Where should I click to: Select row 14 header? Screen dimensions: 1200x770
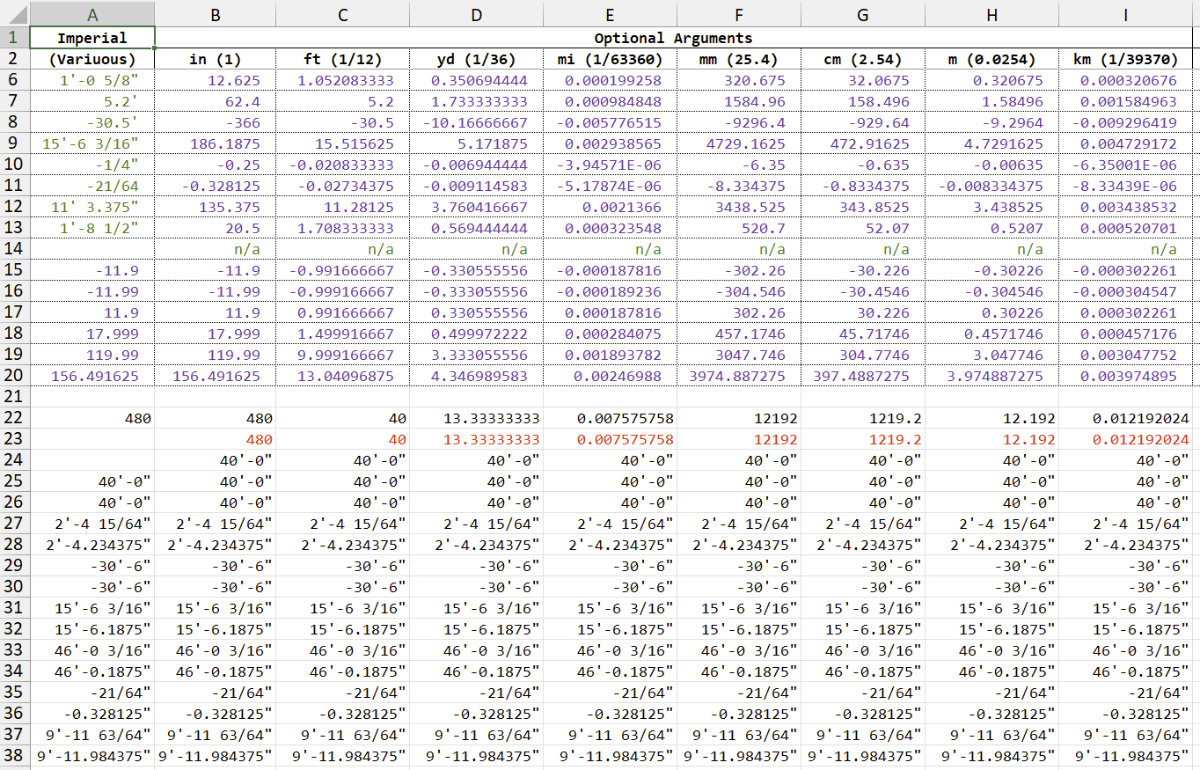click(x=14, y=249)
